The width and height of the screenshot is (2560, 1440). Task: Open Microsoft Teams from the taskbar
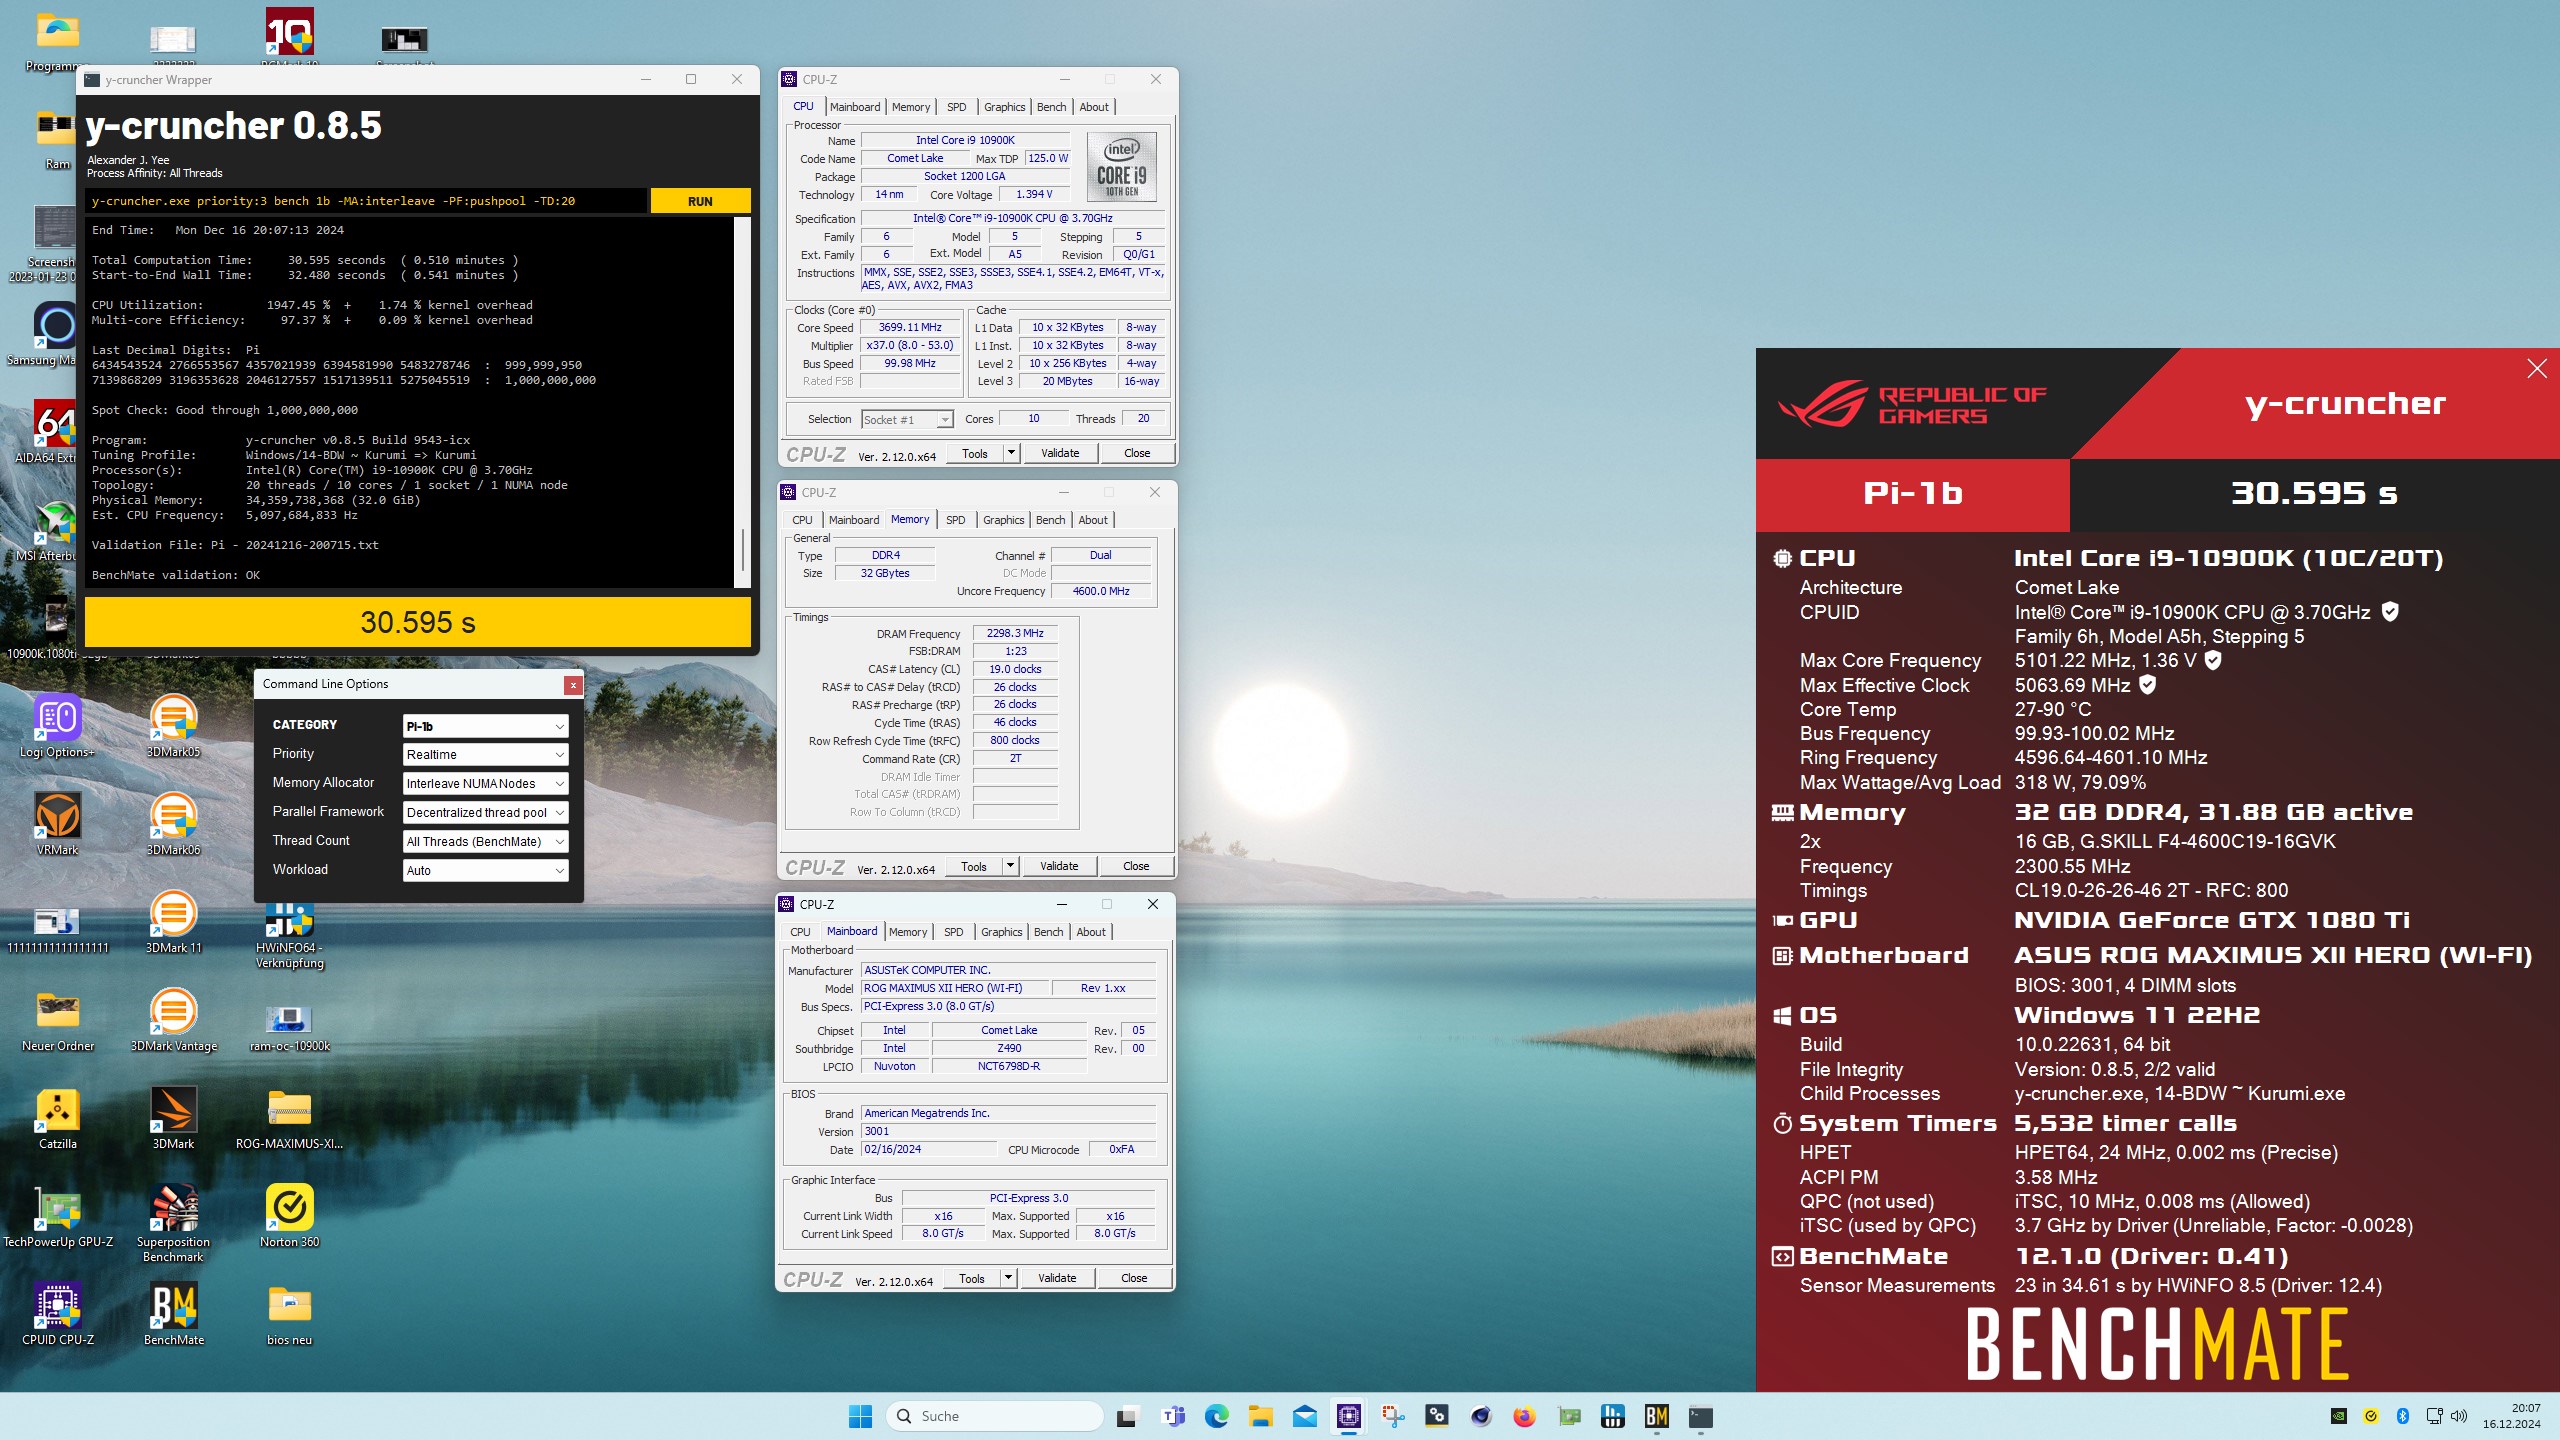click(1172, 1416)
